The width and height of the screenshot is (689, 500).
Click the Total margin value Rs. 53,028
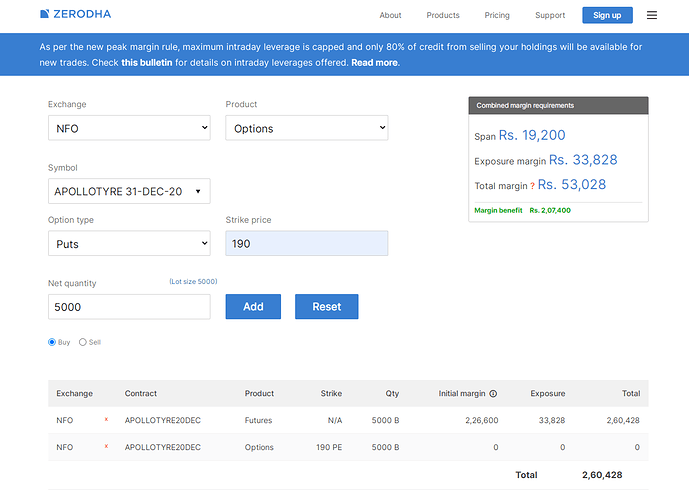572,185
